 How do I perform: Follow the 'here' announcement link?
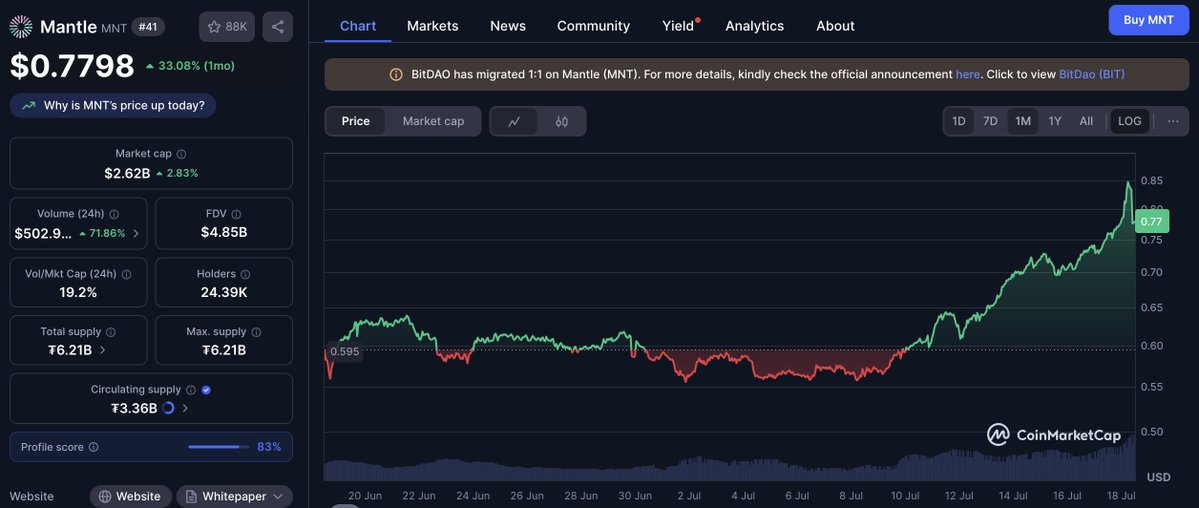(x=967, y=74)
